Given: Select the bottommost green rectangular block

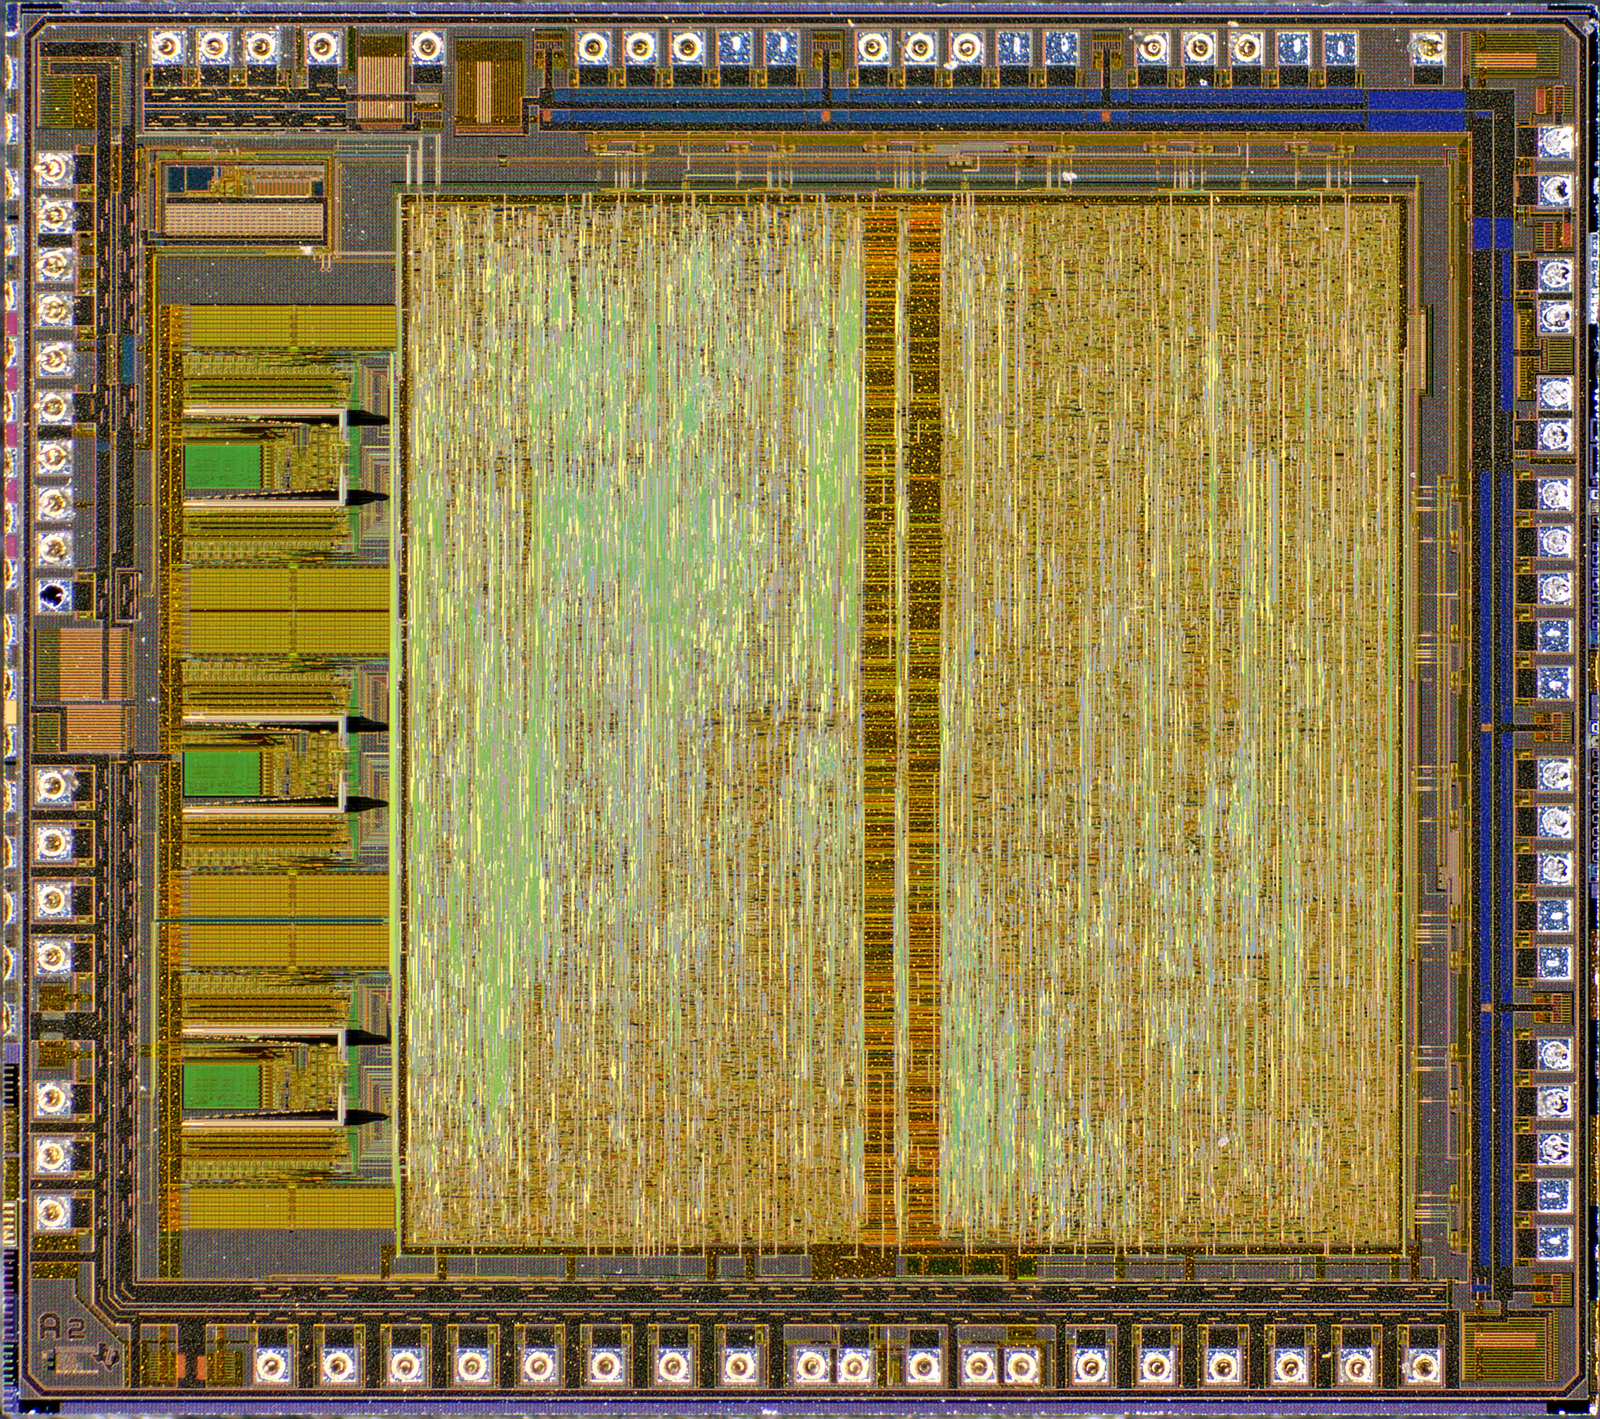Looking at the screenshot, I should [221, 1085].
